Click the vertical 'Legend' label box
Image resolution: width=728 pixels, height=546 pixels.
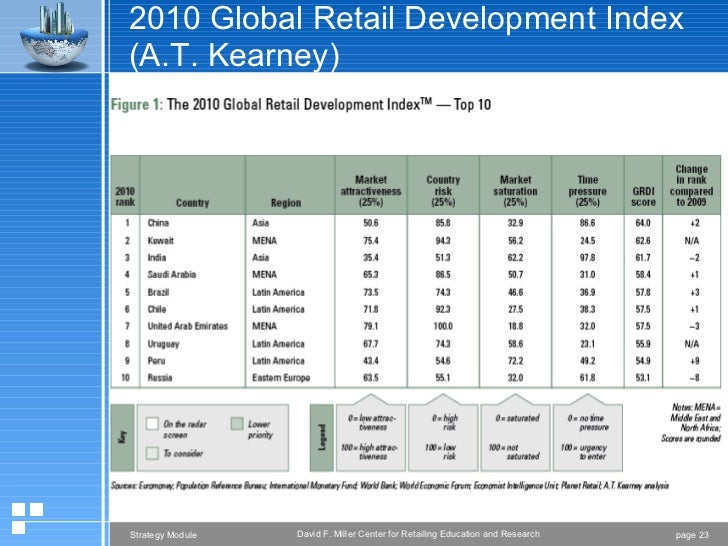tap(322, 437)
